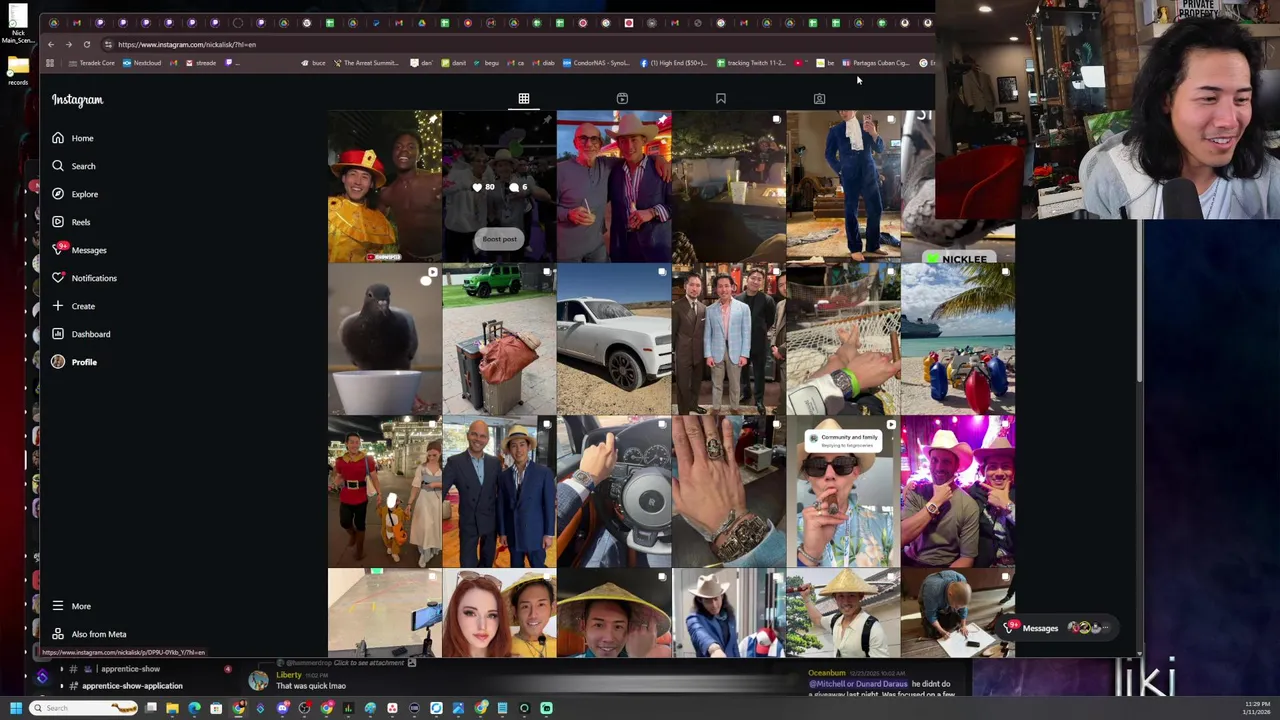Open the Nextcloud bookmark
1280x720 pixels.
[x=141, y=63]
